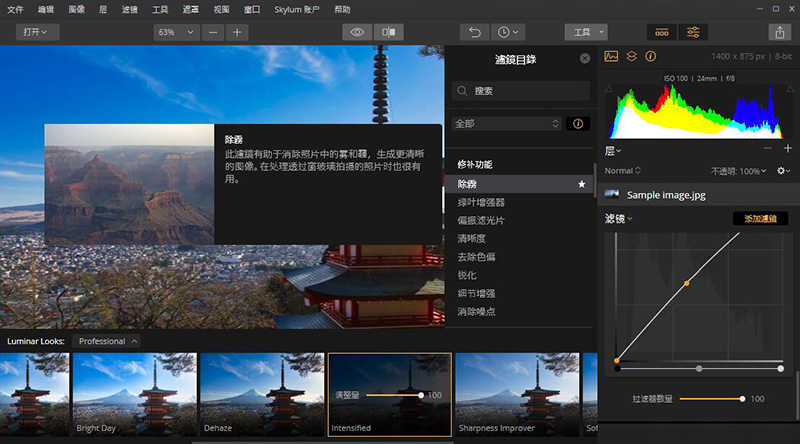
Task: Expand the 滤镜 filters section header
Action: click(618, 218)
